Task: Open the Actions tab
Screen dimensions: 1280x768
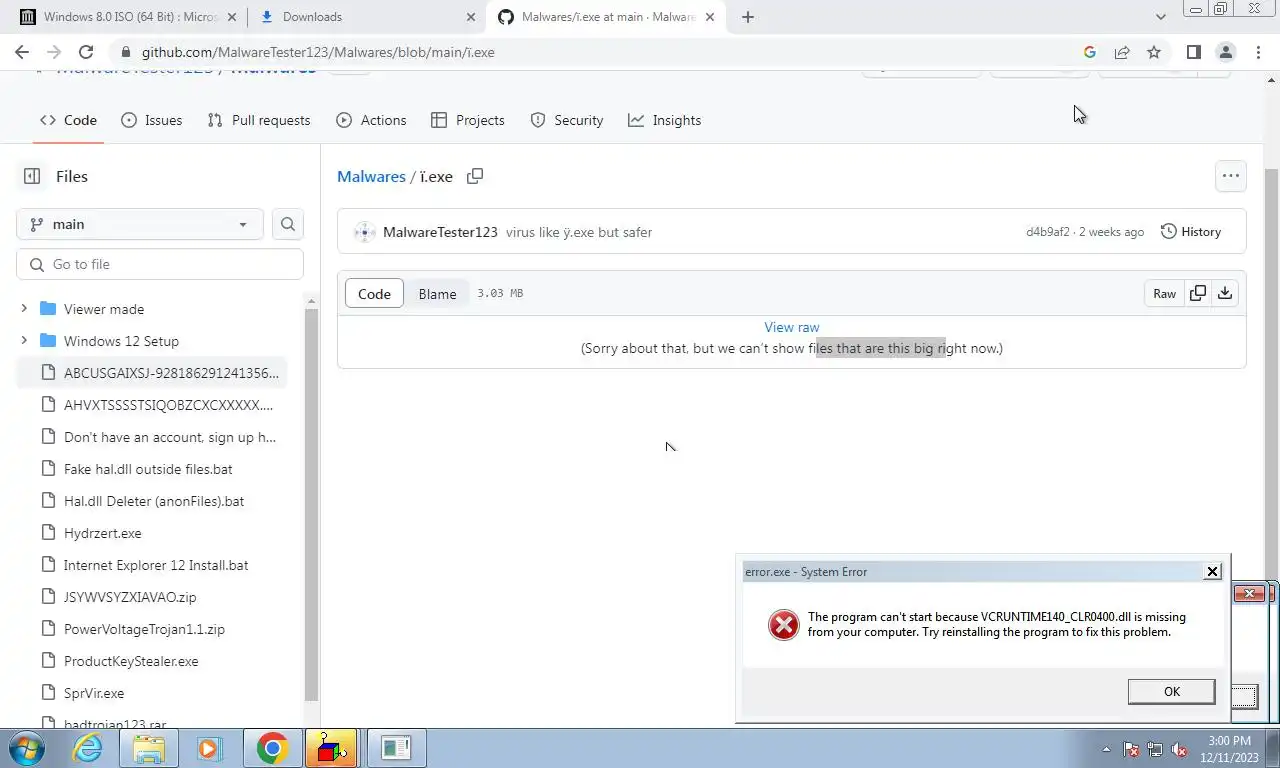Action: click(x=371, y=120)
